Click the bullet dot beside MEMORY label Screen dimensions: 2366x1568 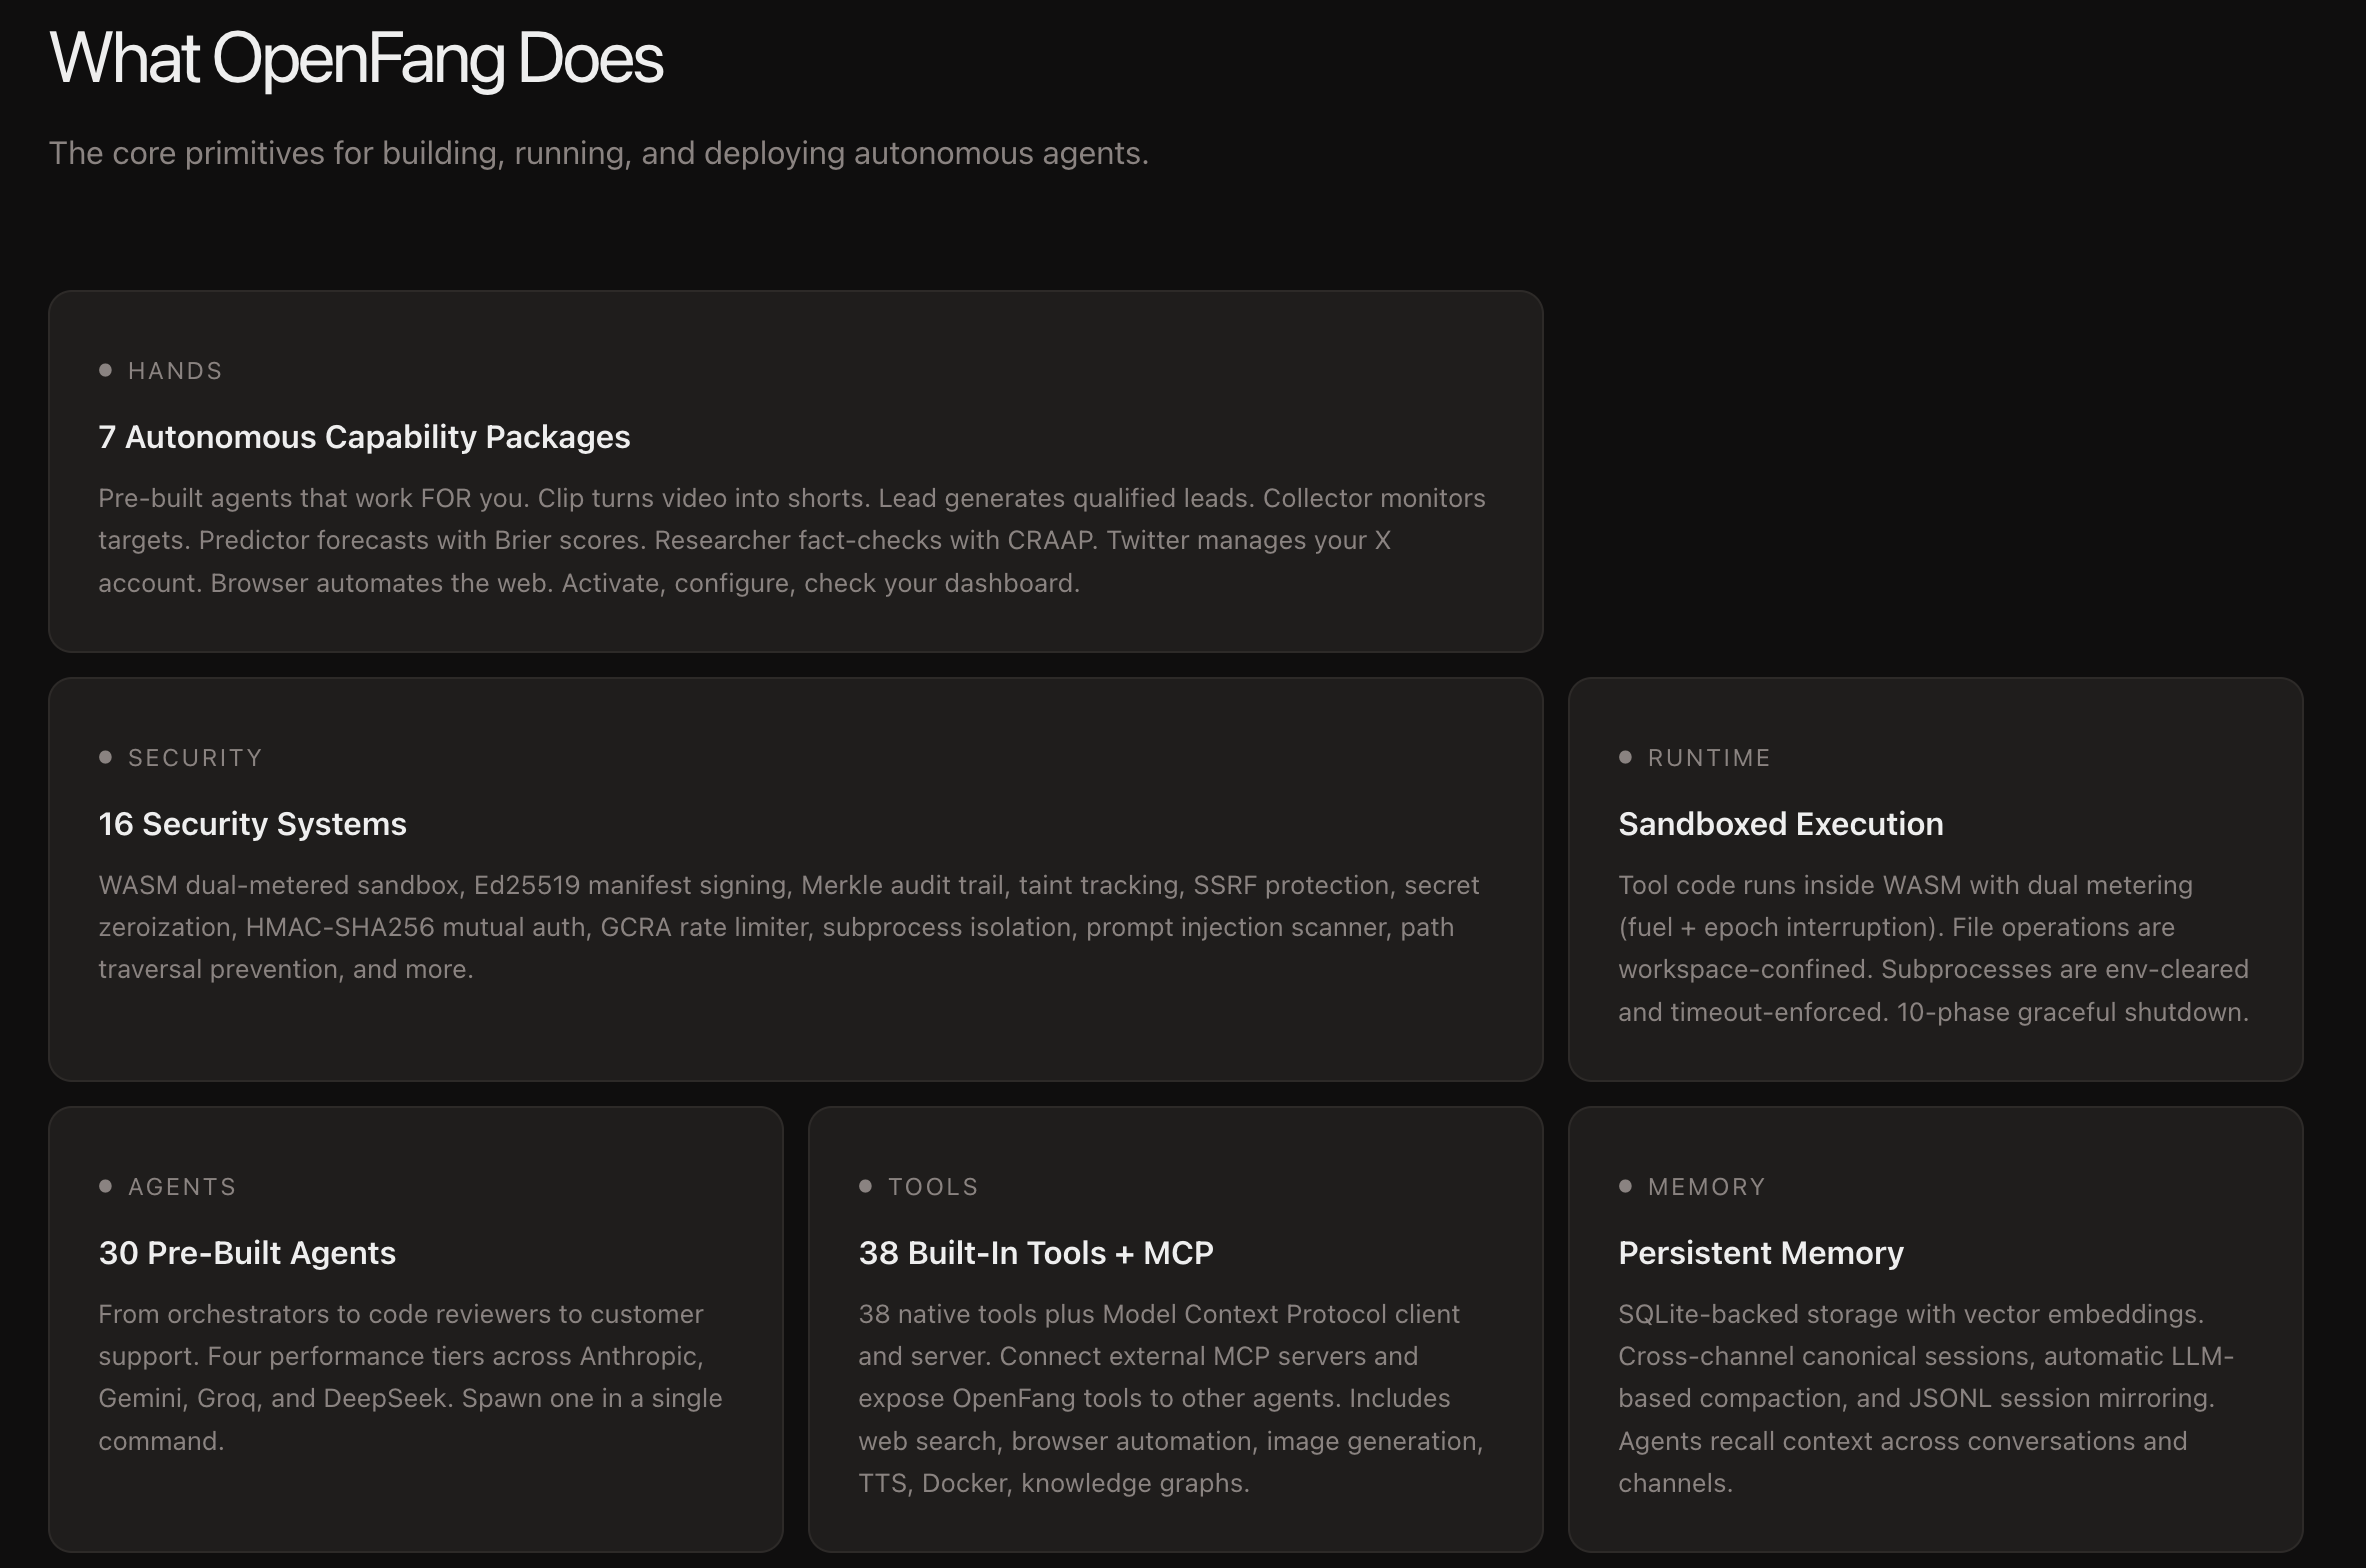(x=1625, y=1186)
